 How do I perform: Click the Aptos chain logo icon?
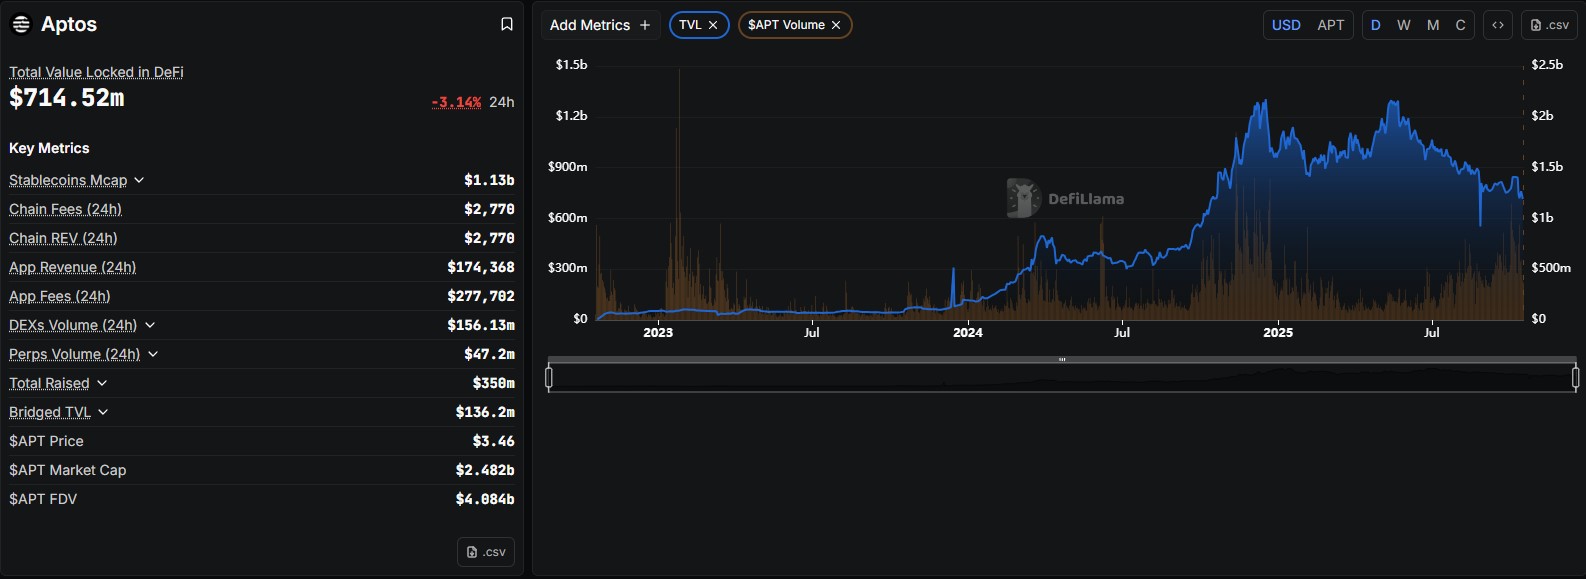point(21,24)
